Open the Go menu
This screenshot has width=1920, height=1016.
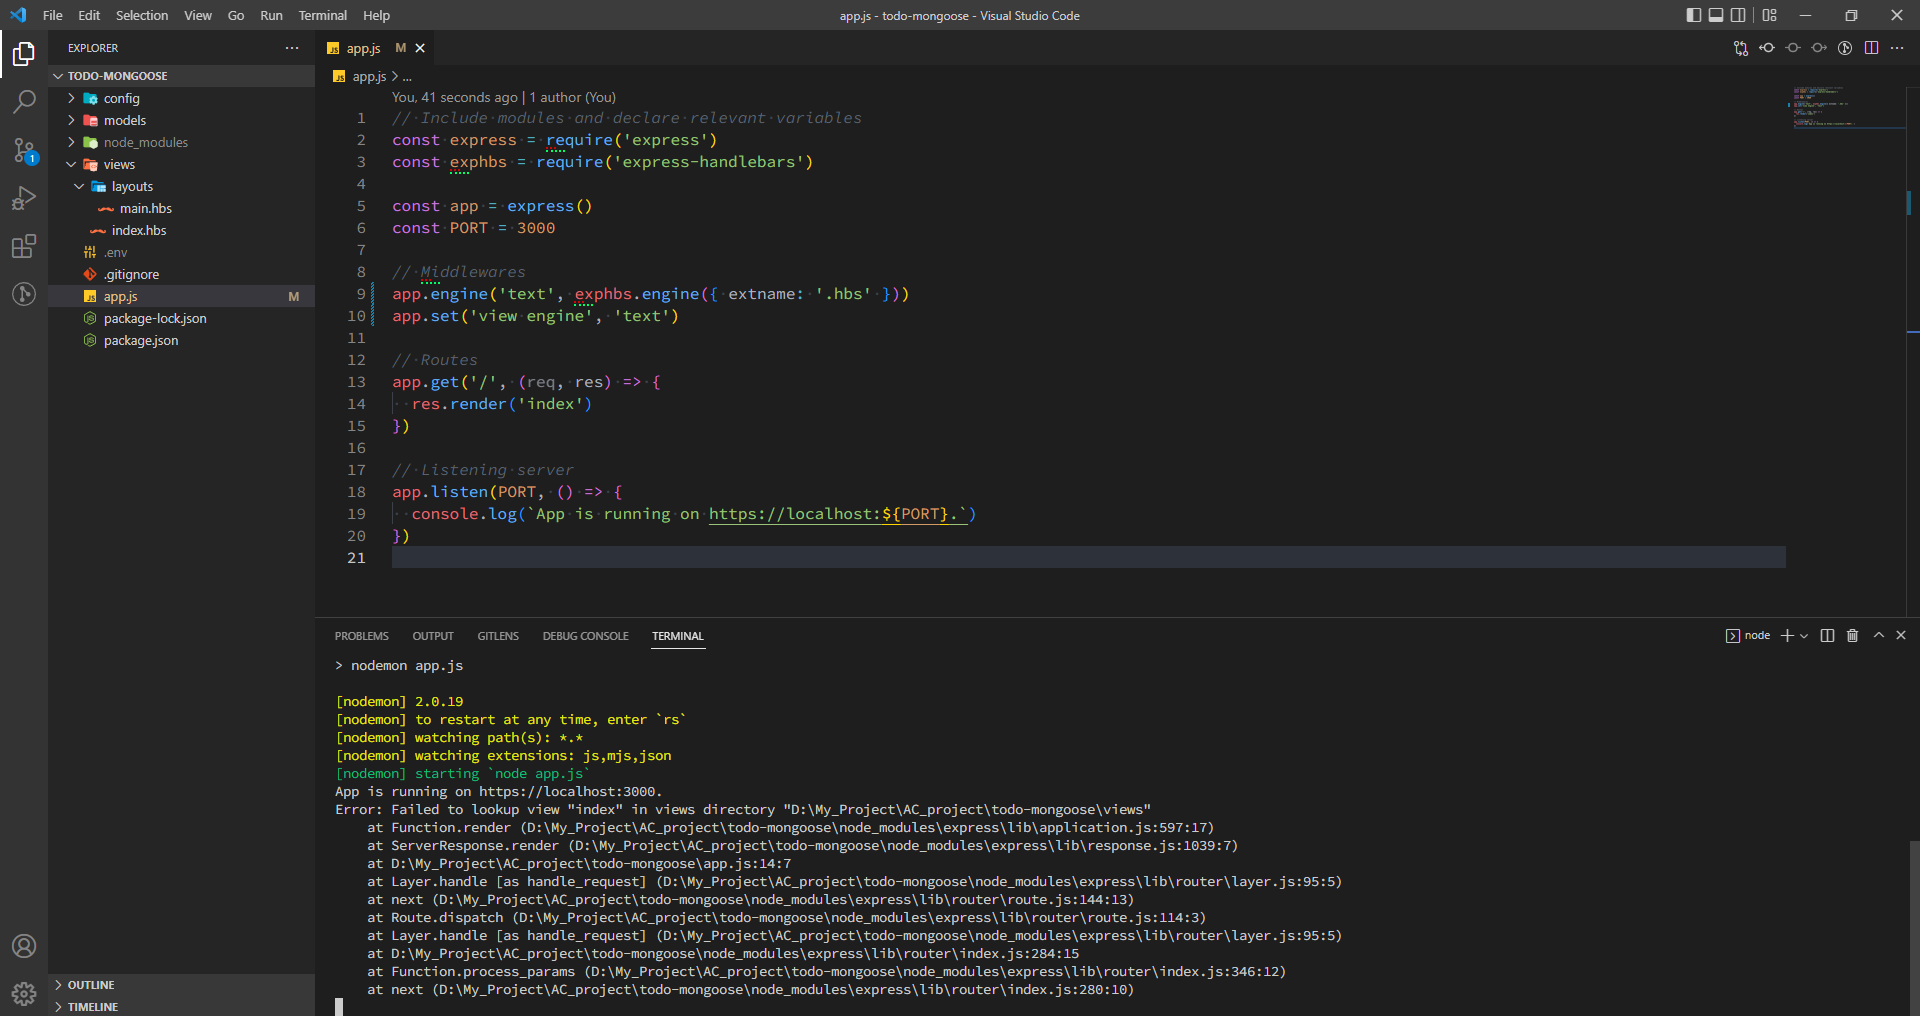[x=236, y=15]
